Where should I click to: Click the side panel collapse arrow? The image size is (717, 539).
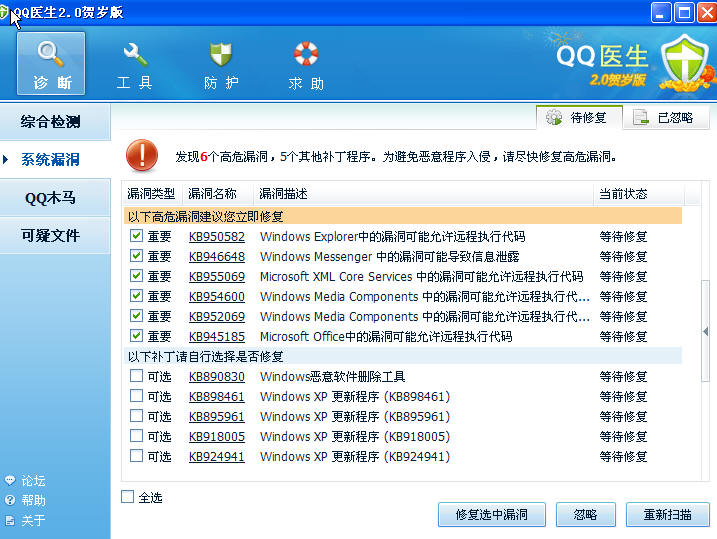pyautogui.click(x=706, y=331)
